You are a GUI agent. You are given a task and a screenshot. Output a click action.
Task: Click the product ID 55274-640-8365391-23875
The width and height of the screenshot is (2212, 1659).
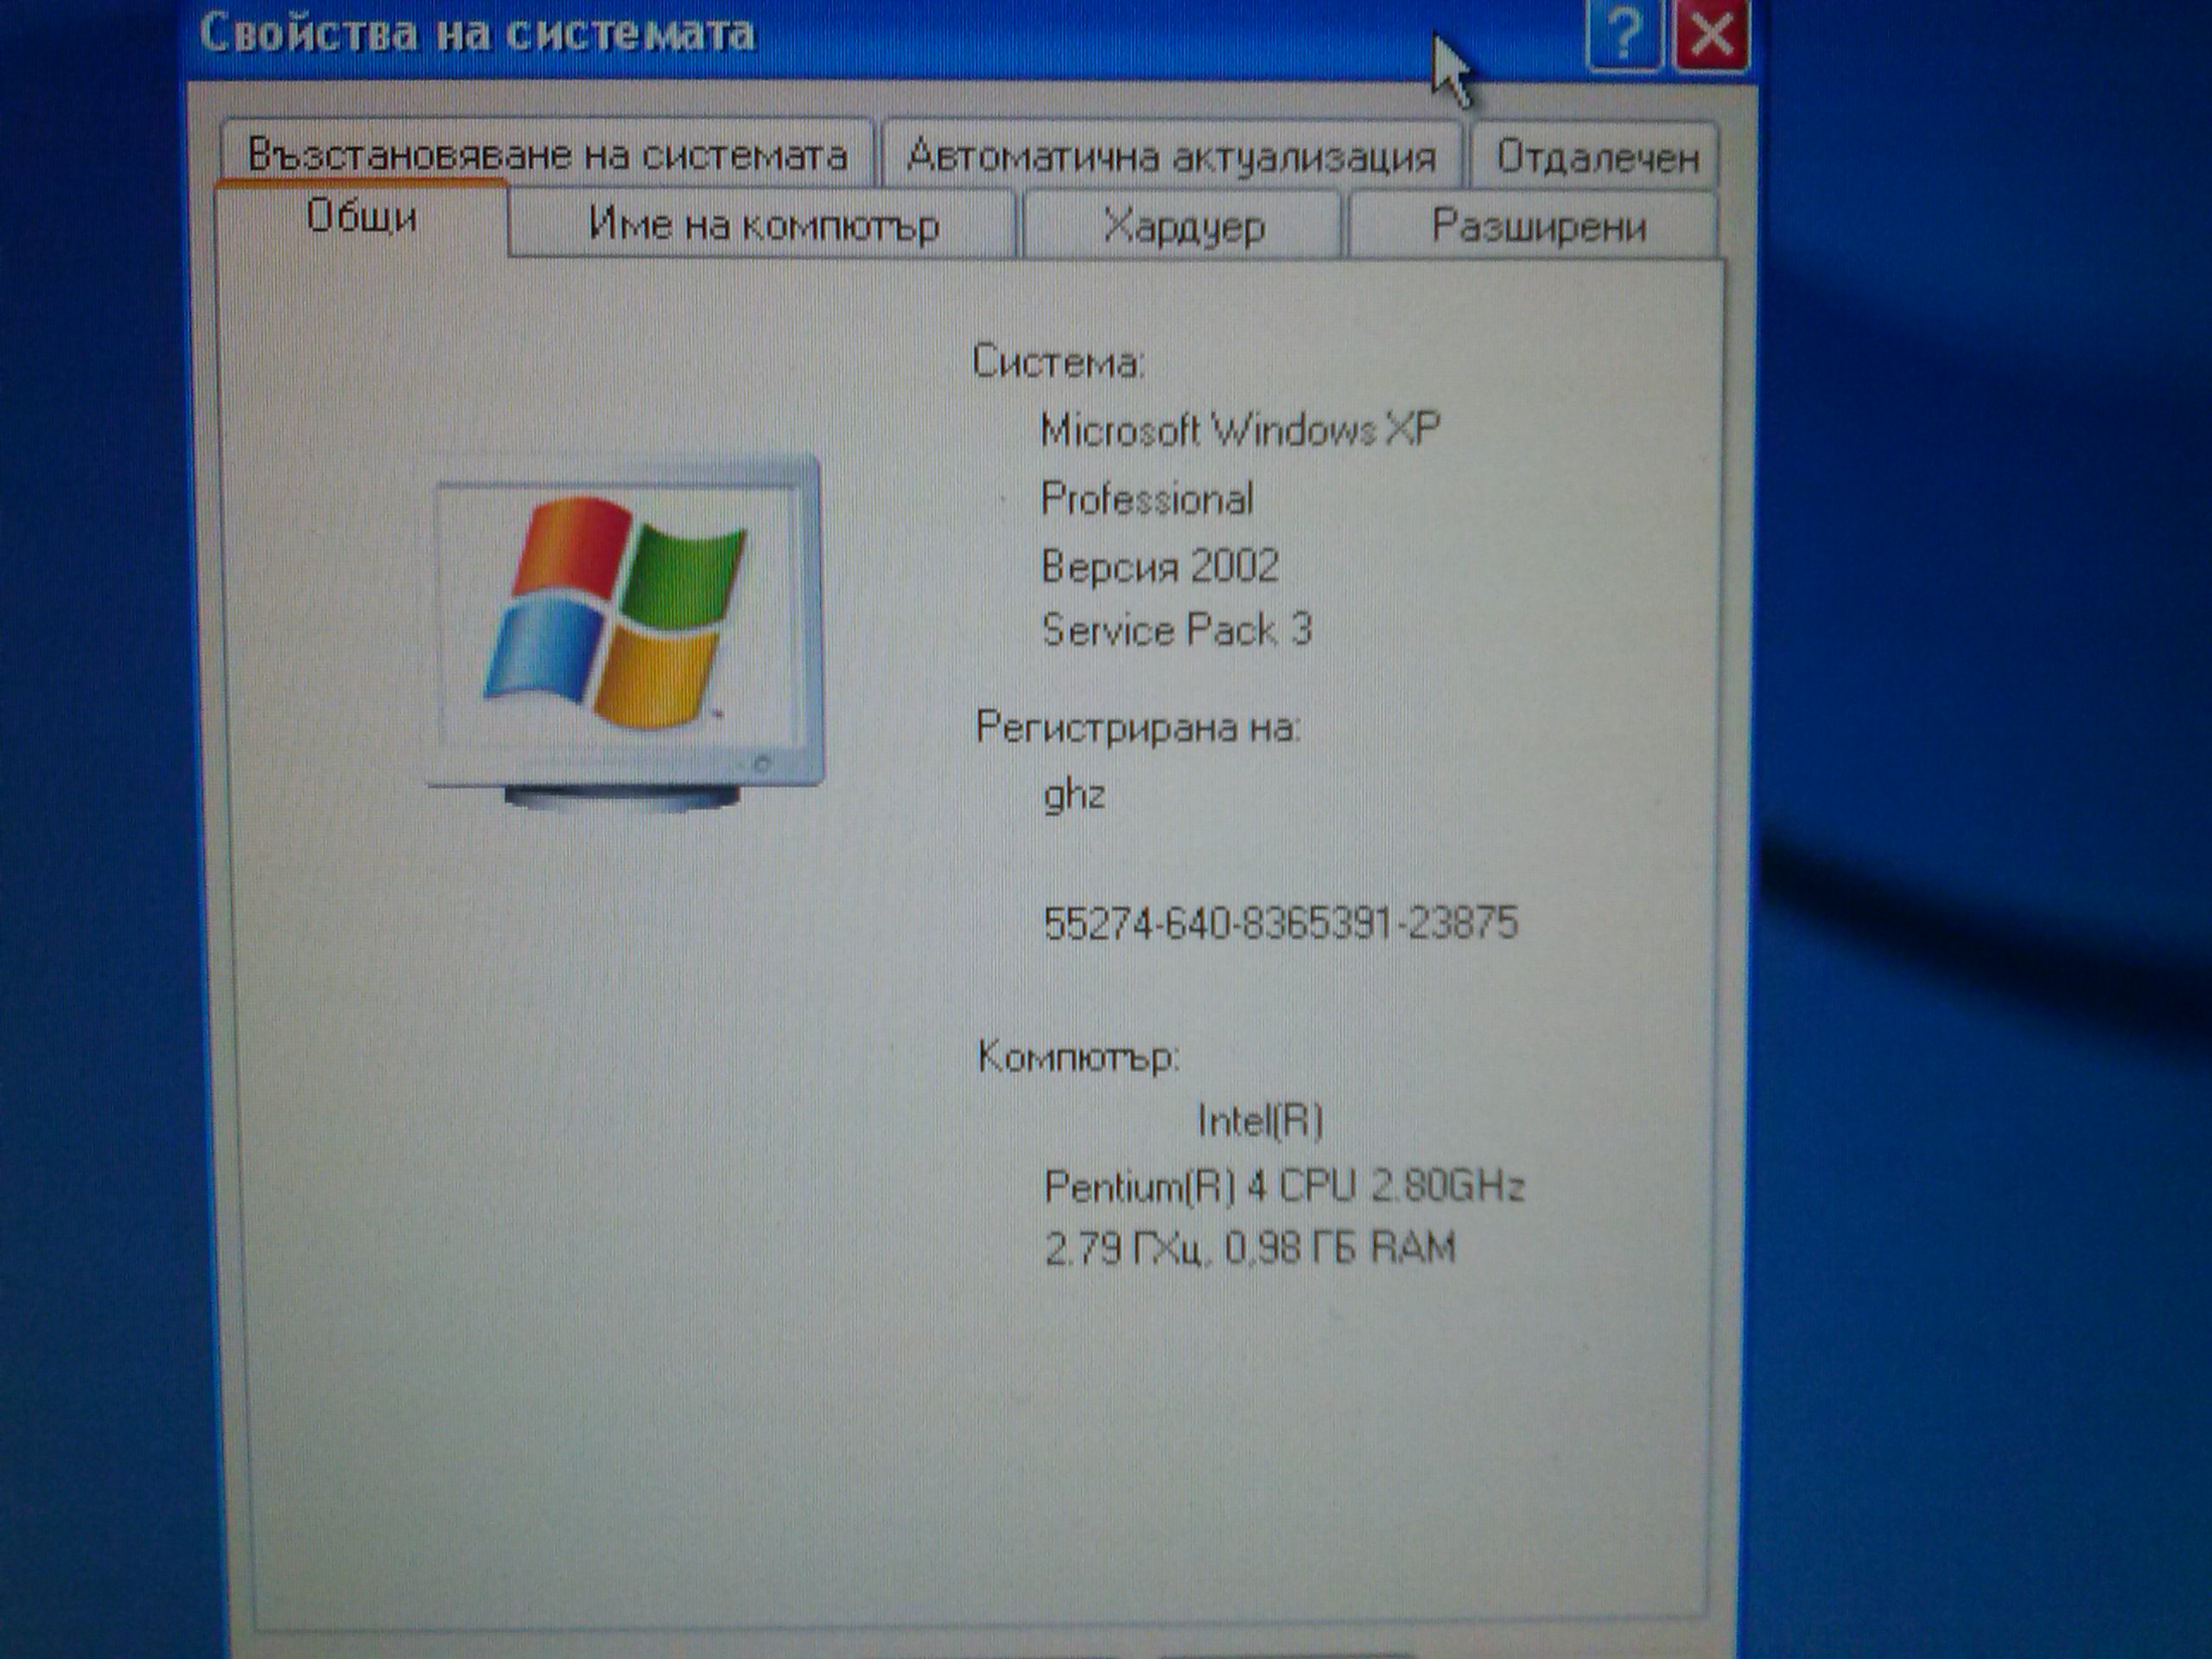click(x=1280, y=922)
